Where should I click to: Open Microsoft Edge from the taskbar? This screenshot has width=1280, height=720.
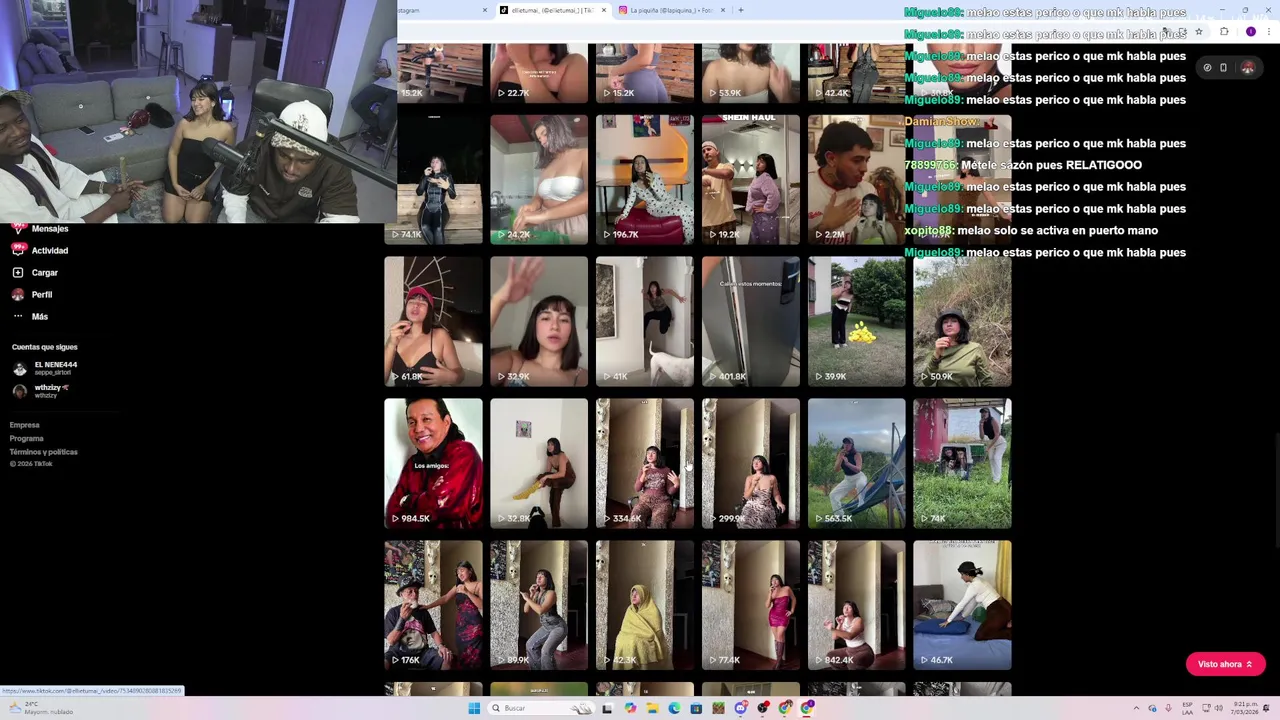(x=674, y=708)
